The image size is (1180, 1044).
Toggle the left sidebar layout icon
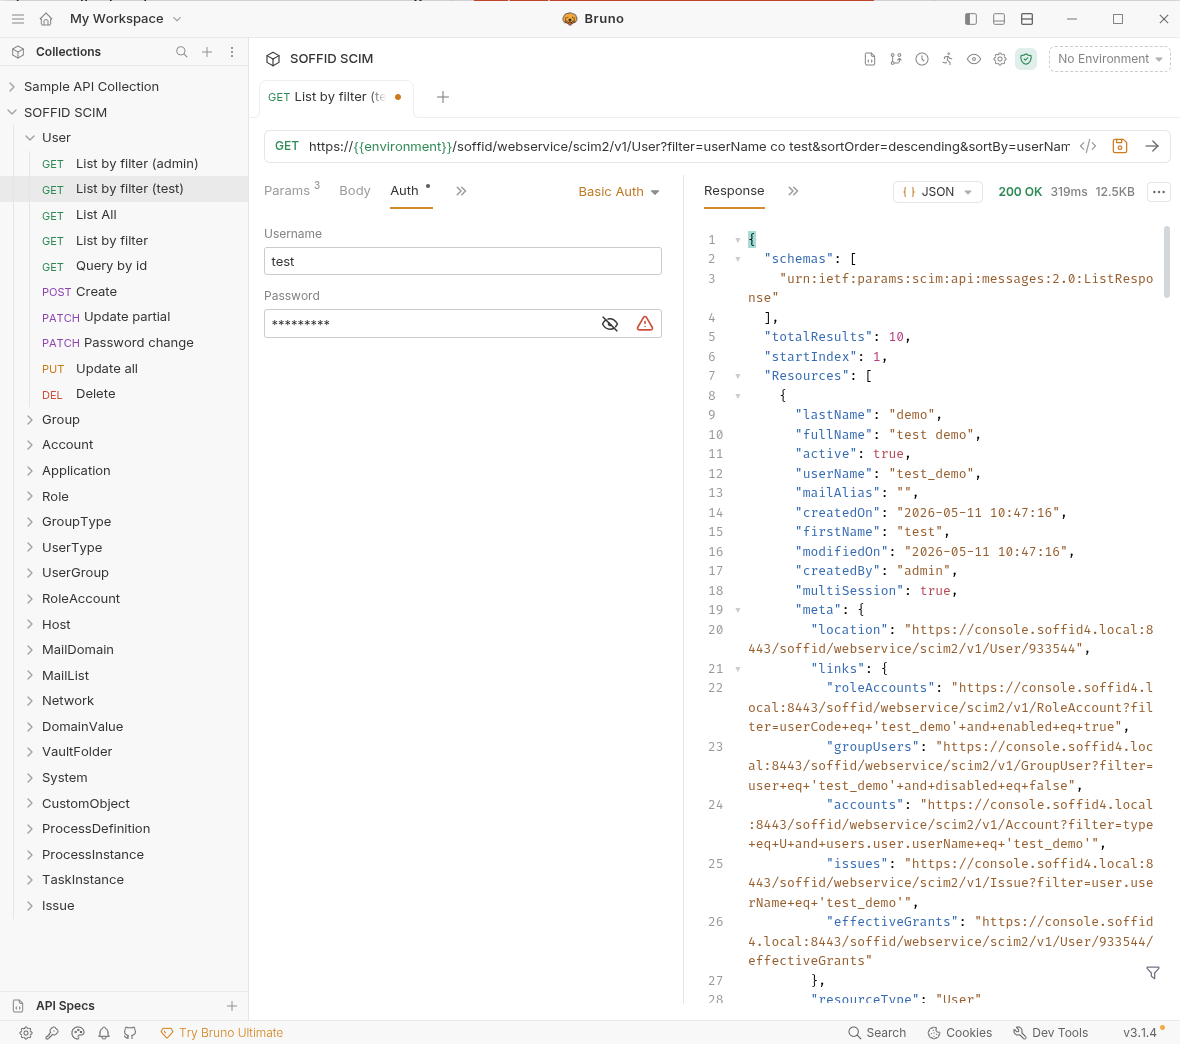tap(971, 19)
